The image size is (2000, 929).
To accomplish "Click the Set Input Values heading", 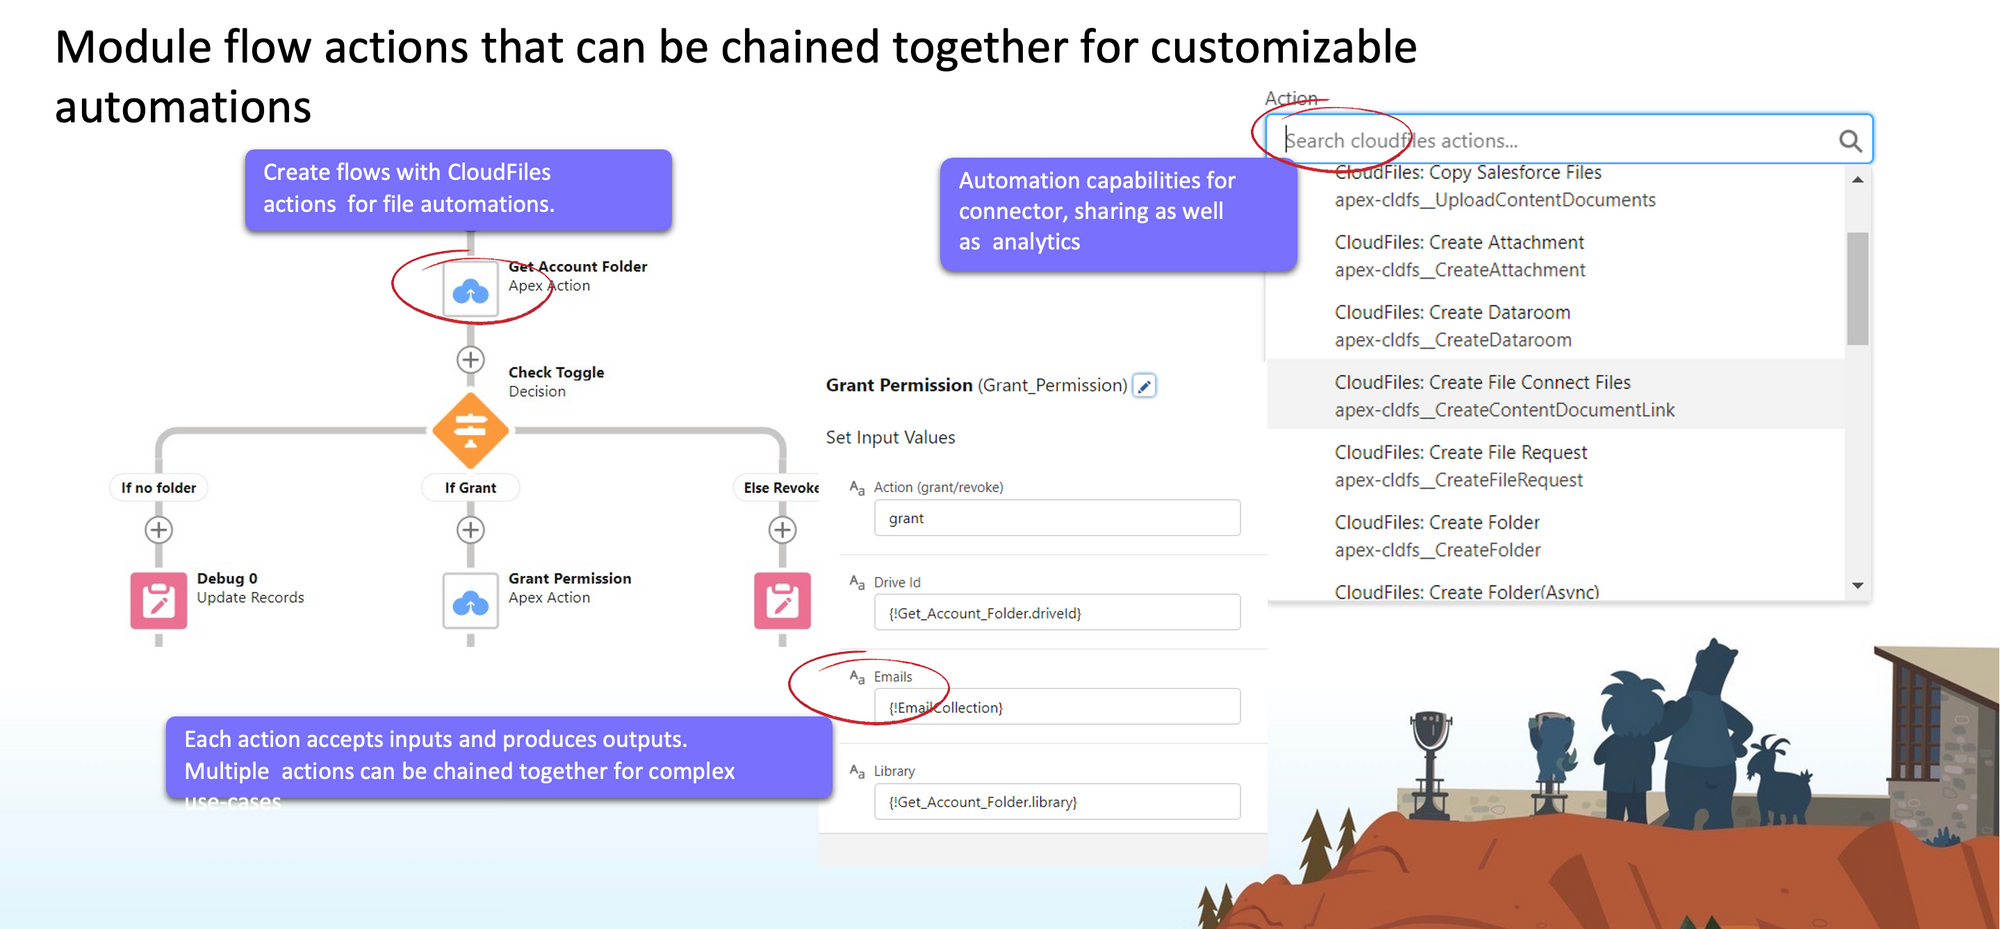I will point(890,438).
